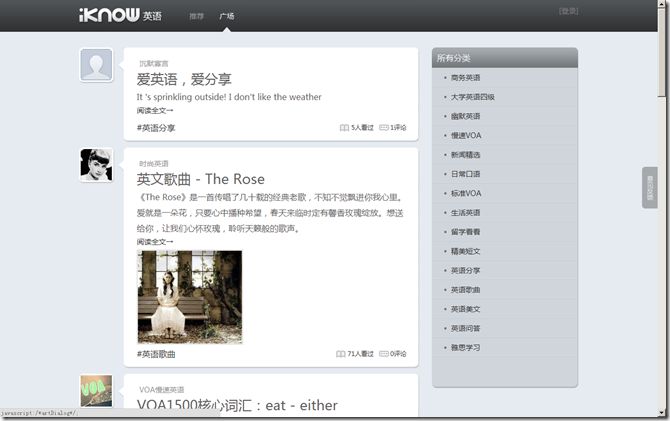Click the iKnow 英语 logo
The image size is (670, 421).
point(120,15)
